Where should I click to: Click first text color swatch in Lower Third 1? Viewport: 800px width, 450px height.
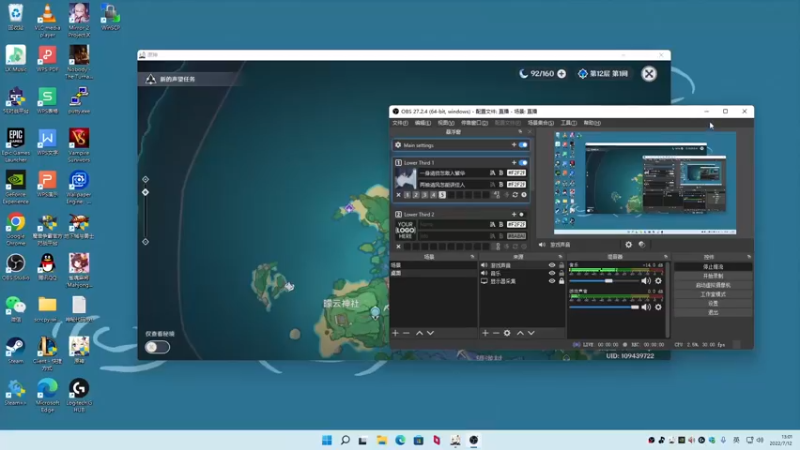tap(516, 173)
